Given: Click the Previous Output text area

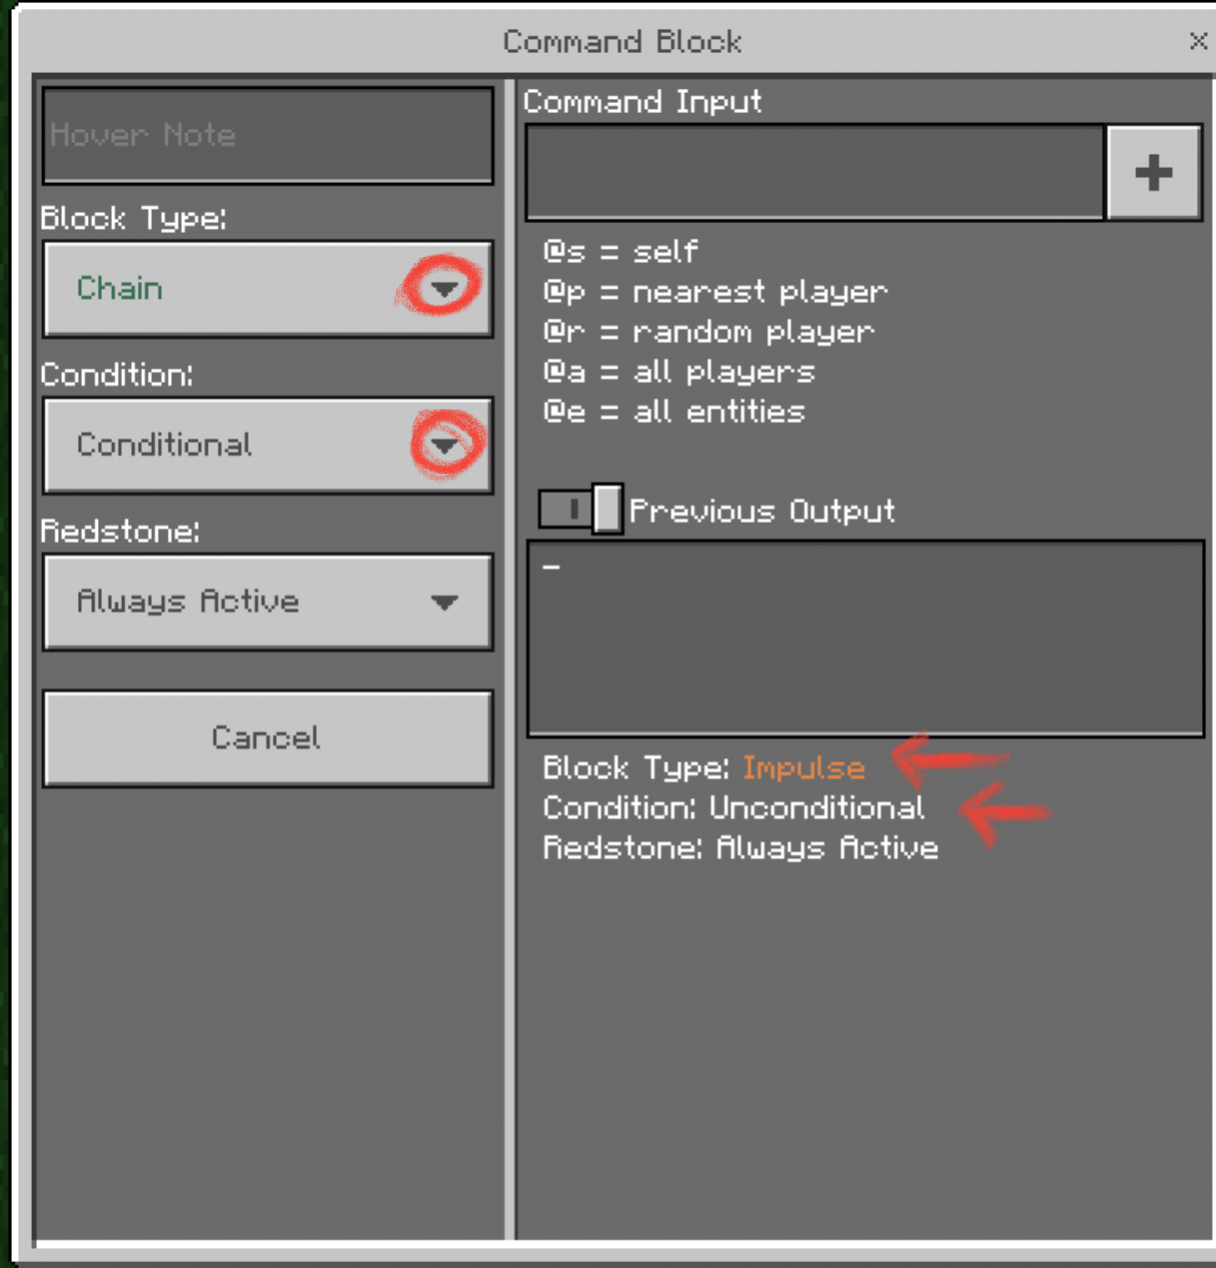Looking at the screenshot, I should 865,638.
